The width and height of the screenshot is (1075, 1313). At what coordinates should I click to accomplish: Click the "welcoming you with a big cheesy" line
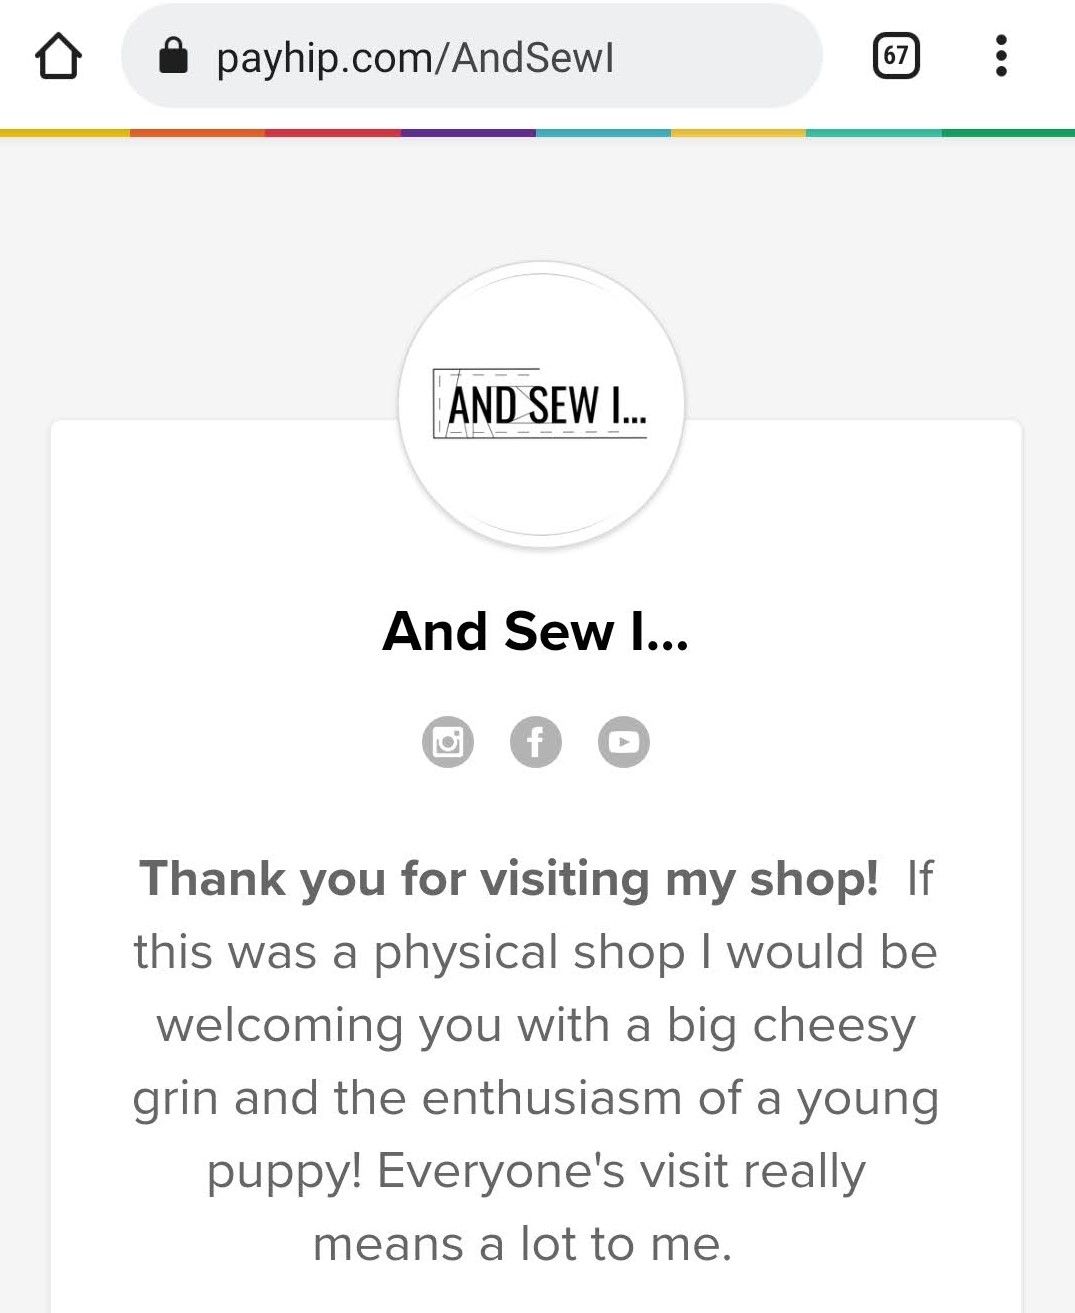point(536,1026)
